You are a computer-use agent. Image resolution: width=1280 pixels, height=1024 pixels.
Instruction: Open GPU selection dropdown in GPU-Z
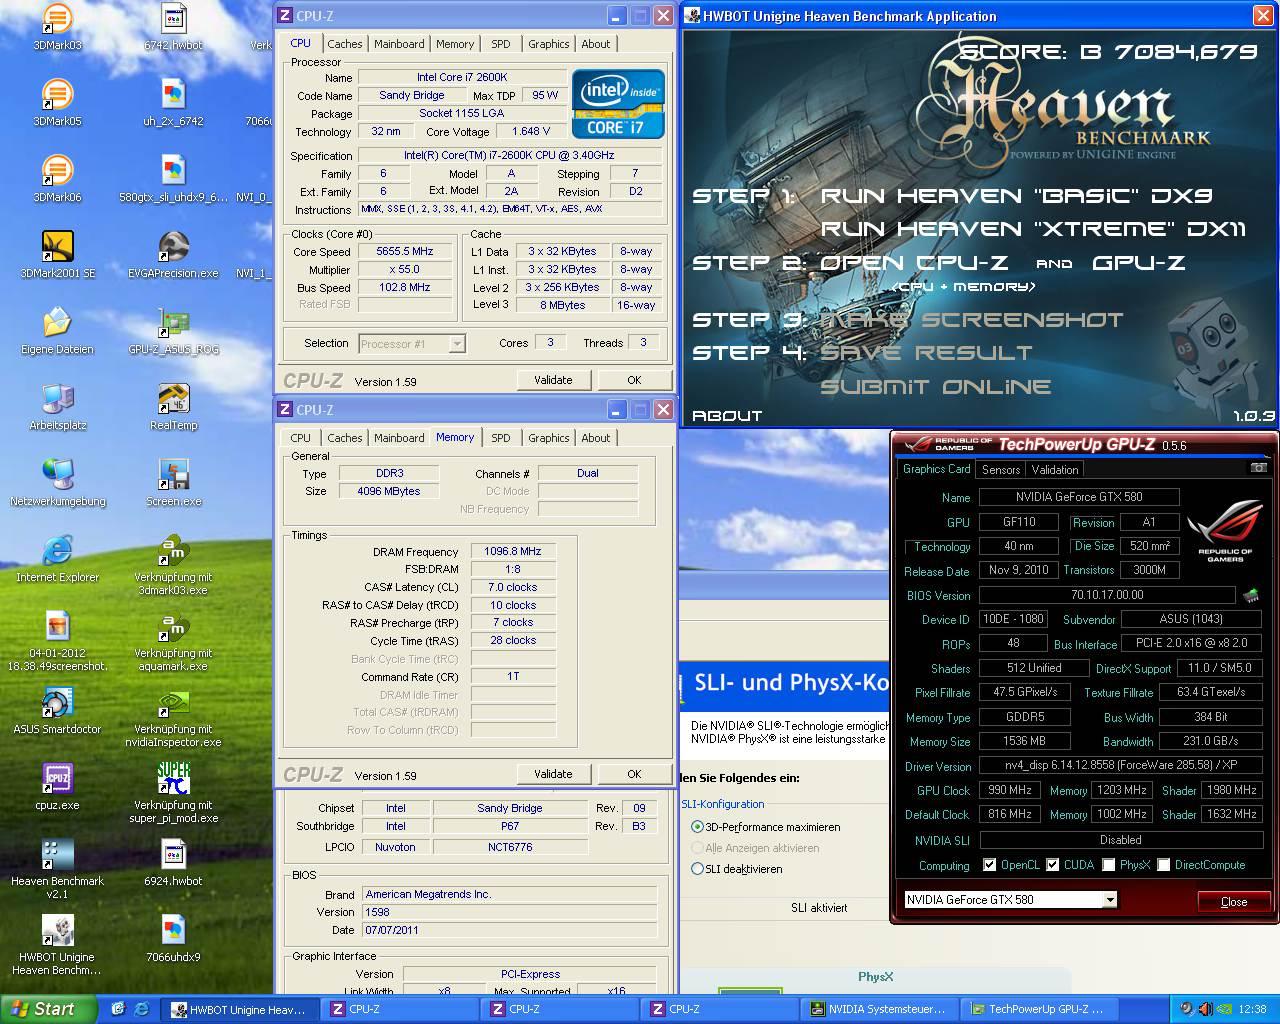pos(1109,900)
